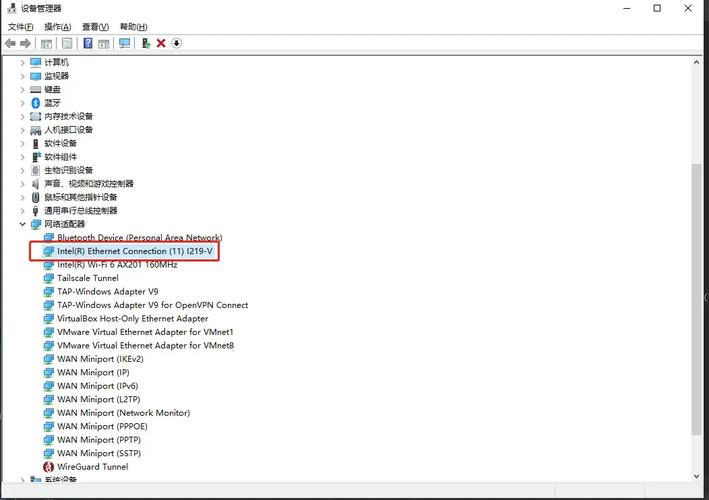Image resolution: width=709 pixels, height=500 pixels.
Task: Select WAN Miniport (PPTP)
Action: pos(99,440)
